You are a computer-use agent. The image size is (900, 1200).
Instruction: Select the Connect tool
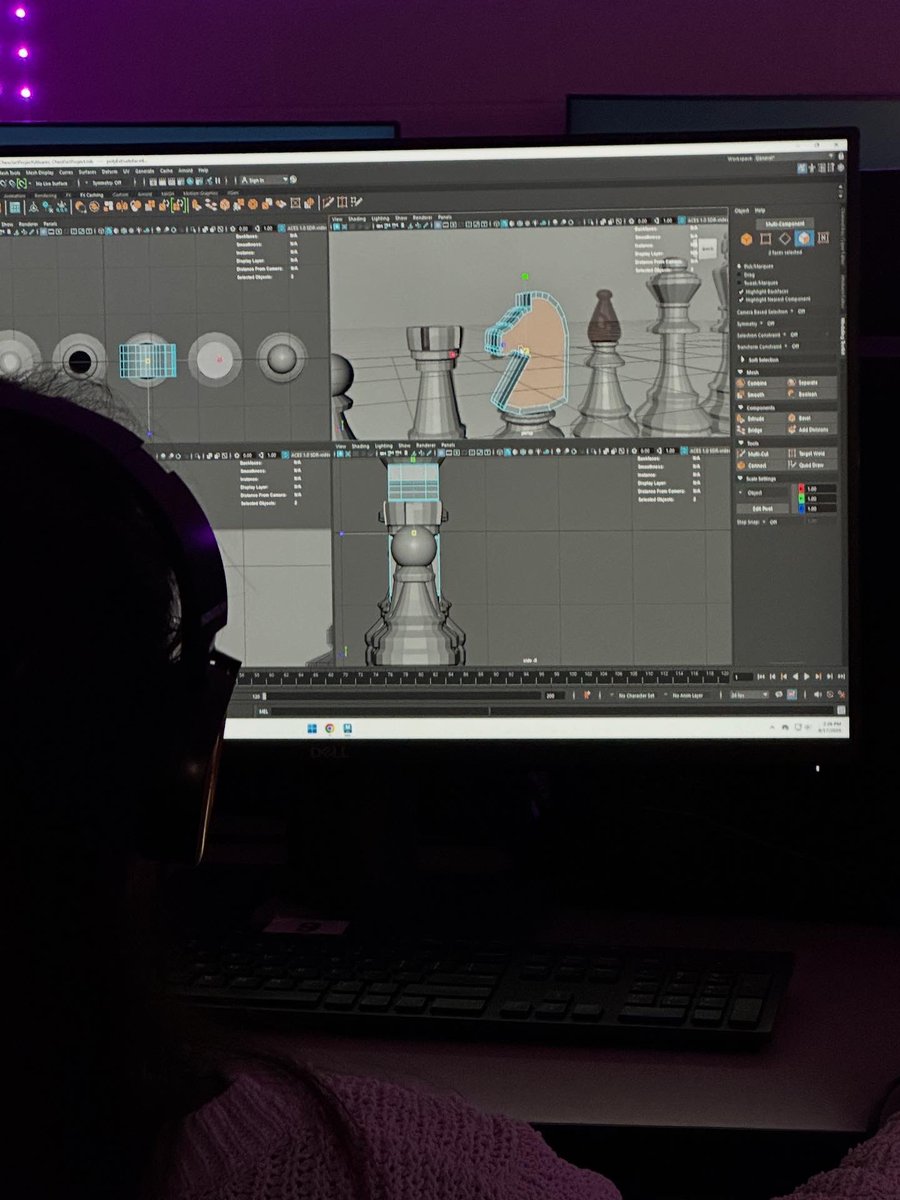[x=761, y=466]
